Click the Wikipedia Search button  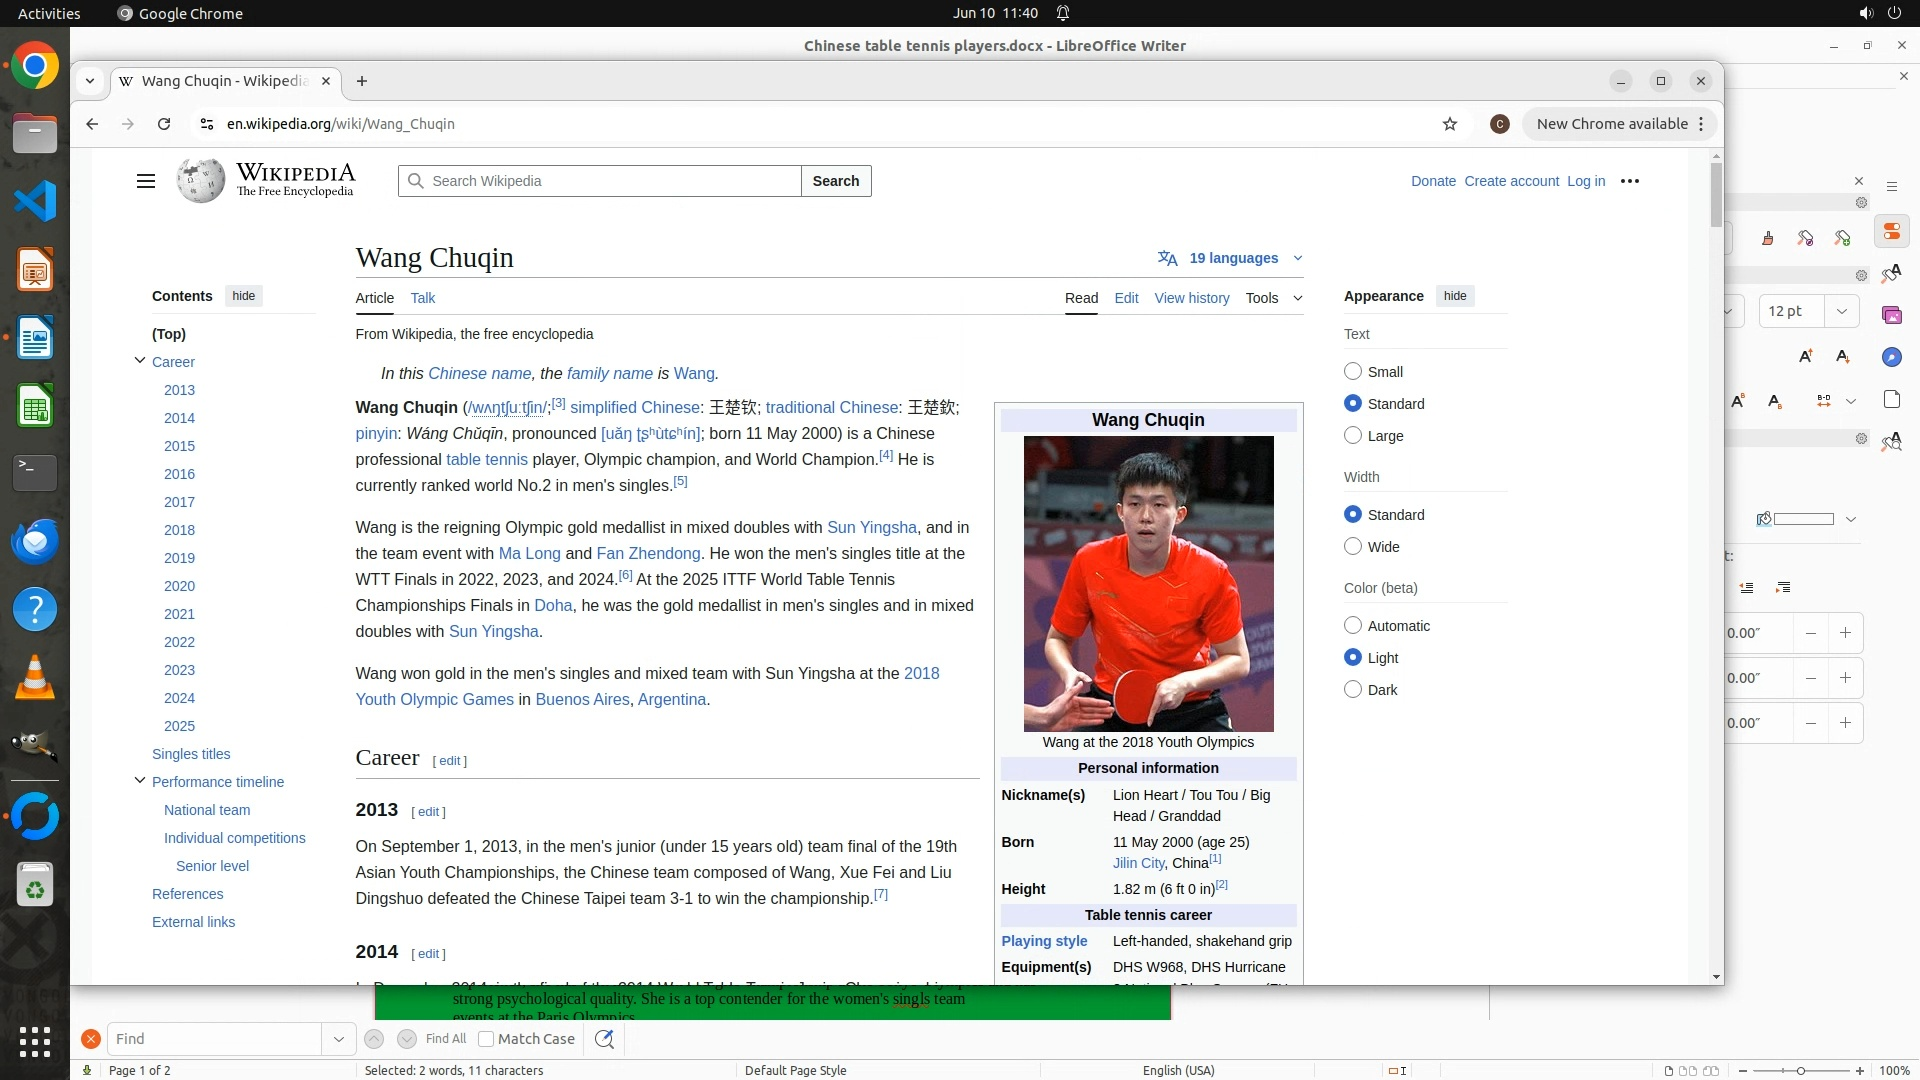tap(835, 181)
